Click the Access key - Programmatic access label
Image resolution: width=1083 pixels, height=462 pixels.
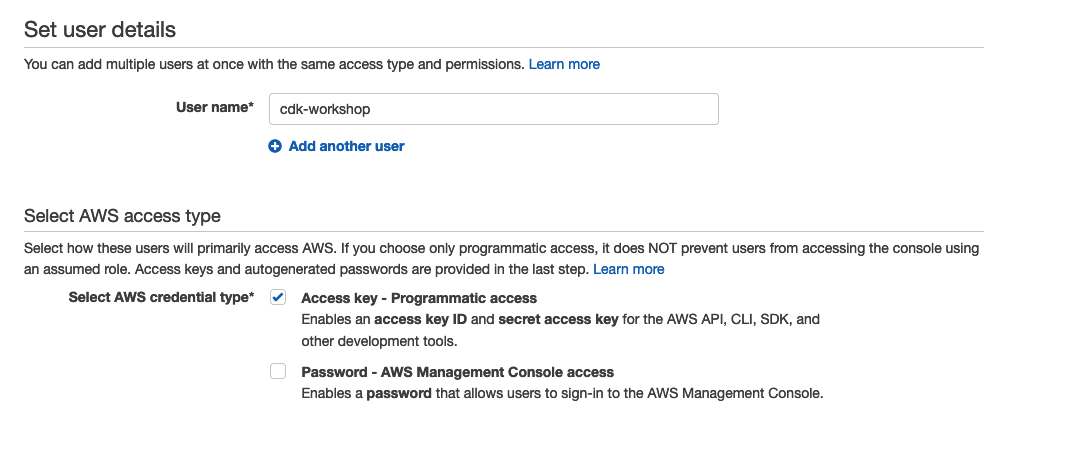[419, 298]
